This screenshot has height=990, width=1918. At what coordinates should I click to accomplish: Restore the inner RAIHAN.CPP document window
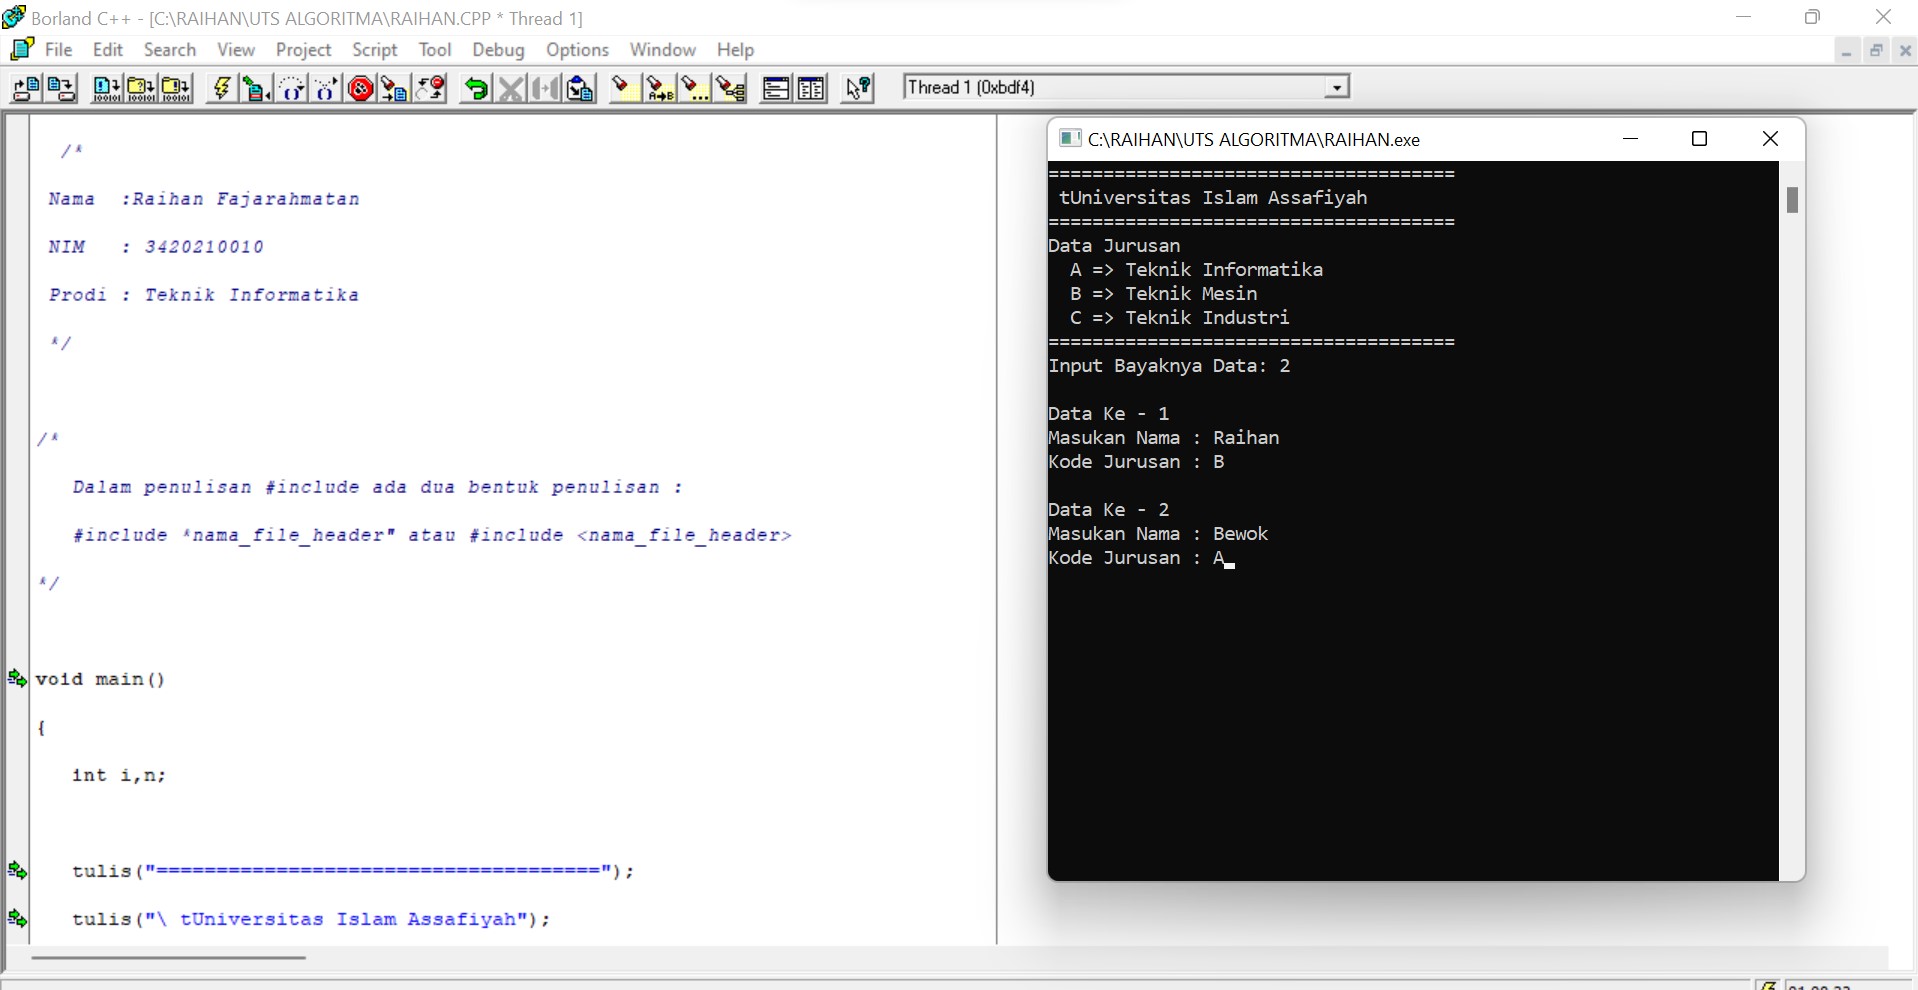[x=1877, y=51]
